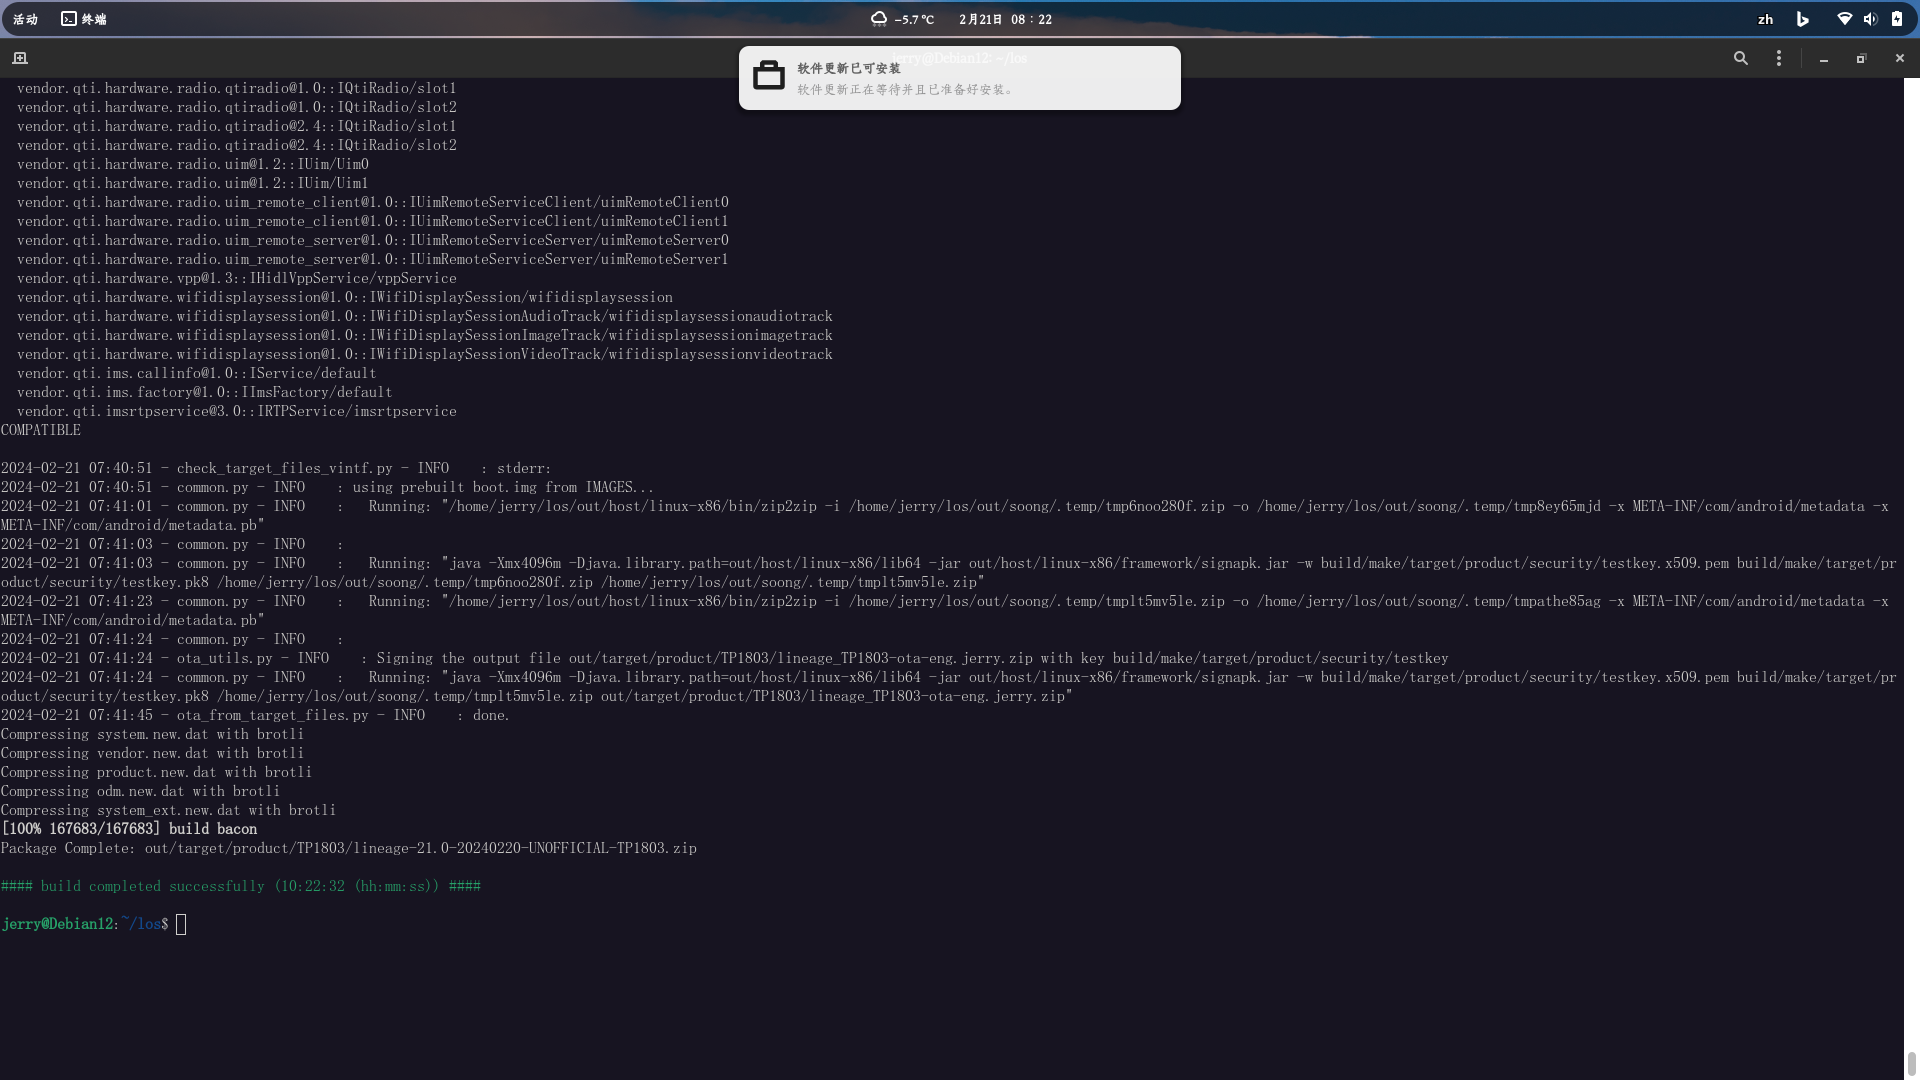Open the new tab button in terminal header
The width and height of the screenshot is (1920, 1080).
pos(20,58)
